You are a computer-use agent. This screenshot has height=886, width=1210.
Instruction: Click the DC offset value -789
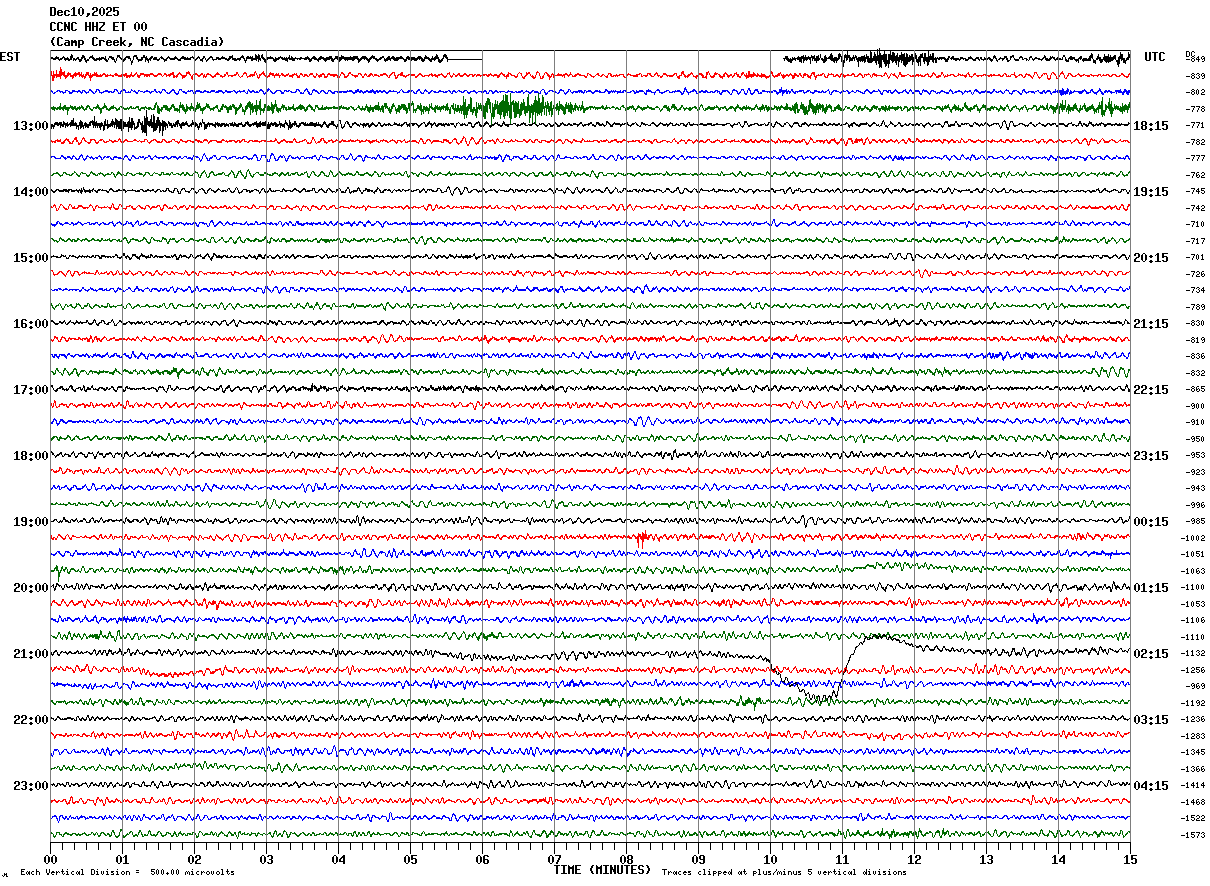(x=1195, y=307)
